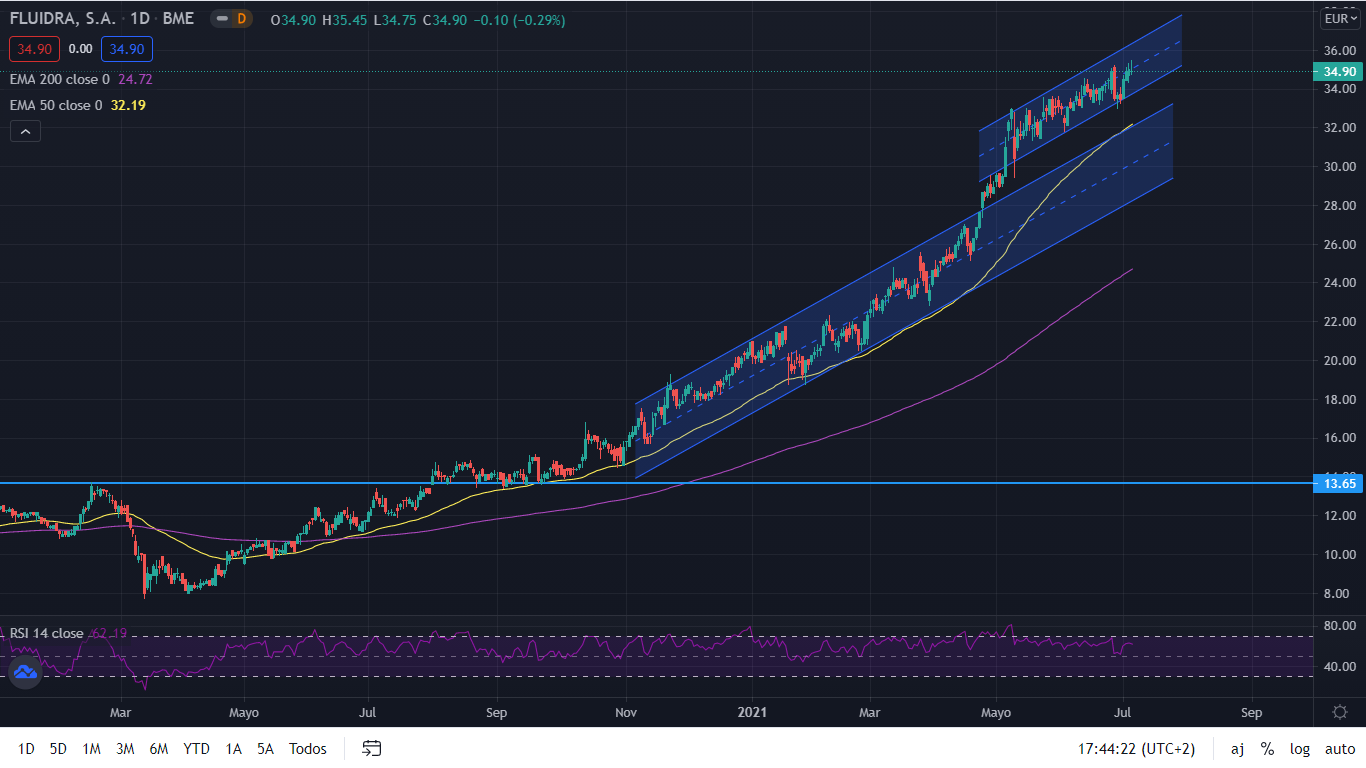Click the go-to-date calendar icon
This screenshot has width=1366, height=768.
pos(372,748)
